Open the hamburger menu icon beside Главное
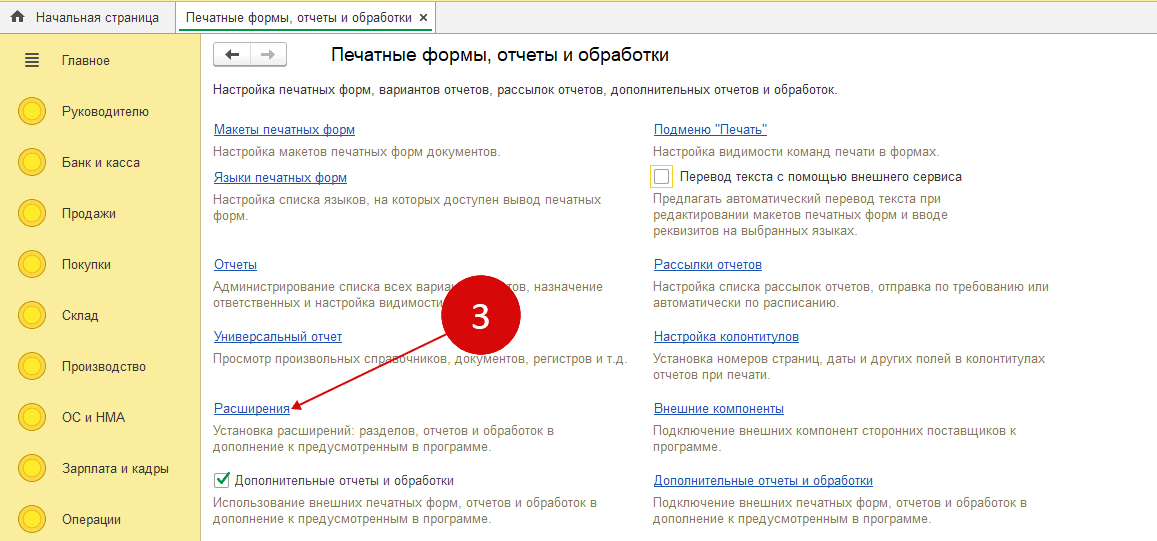The image size is (1157, 541). click(x=32, y=61)
